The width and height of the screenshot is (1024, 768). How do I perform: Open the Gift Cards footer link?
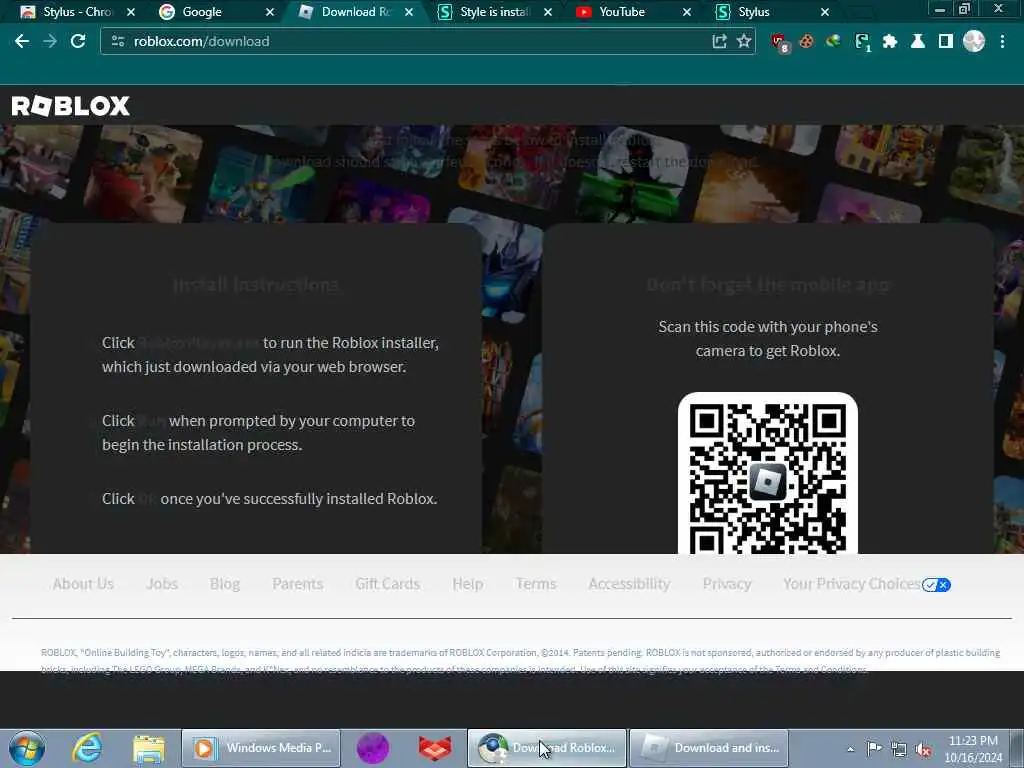click(388, 584)
